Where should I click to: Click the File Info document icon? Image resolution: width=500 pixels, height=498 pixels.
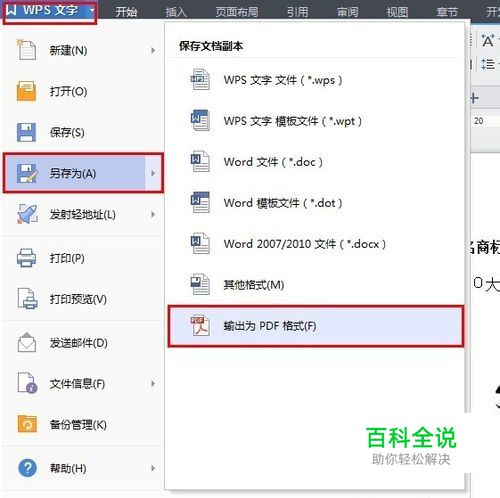point(27,383)
